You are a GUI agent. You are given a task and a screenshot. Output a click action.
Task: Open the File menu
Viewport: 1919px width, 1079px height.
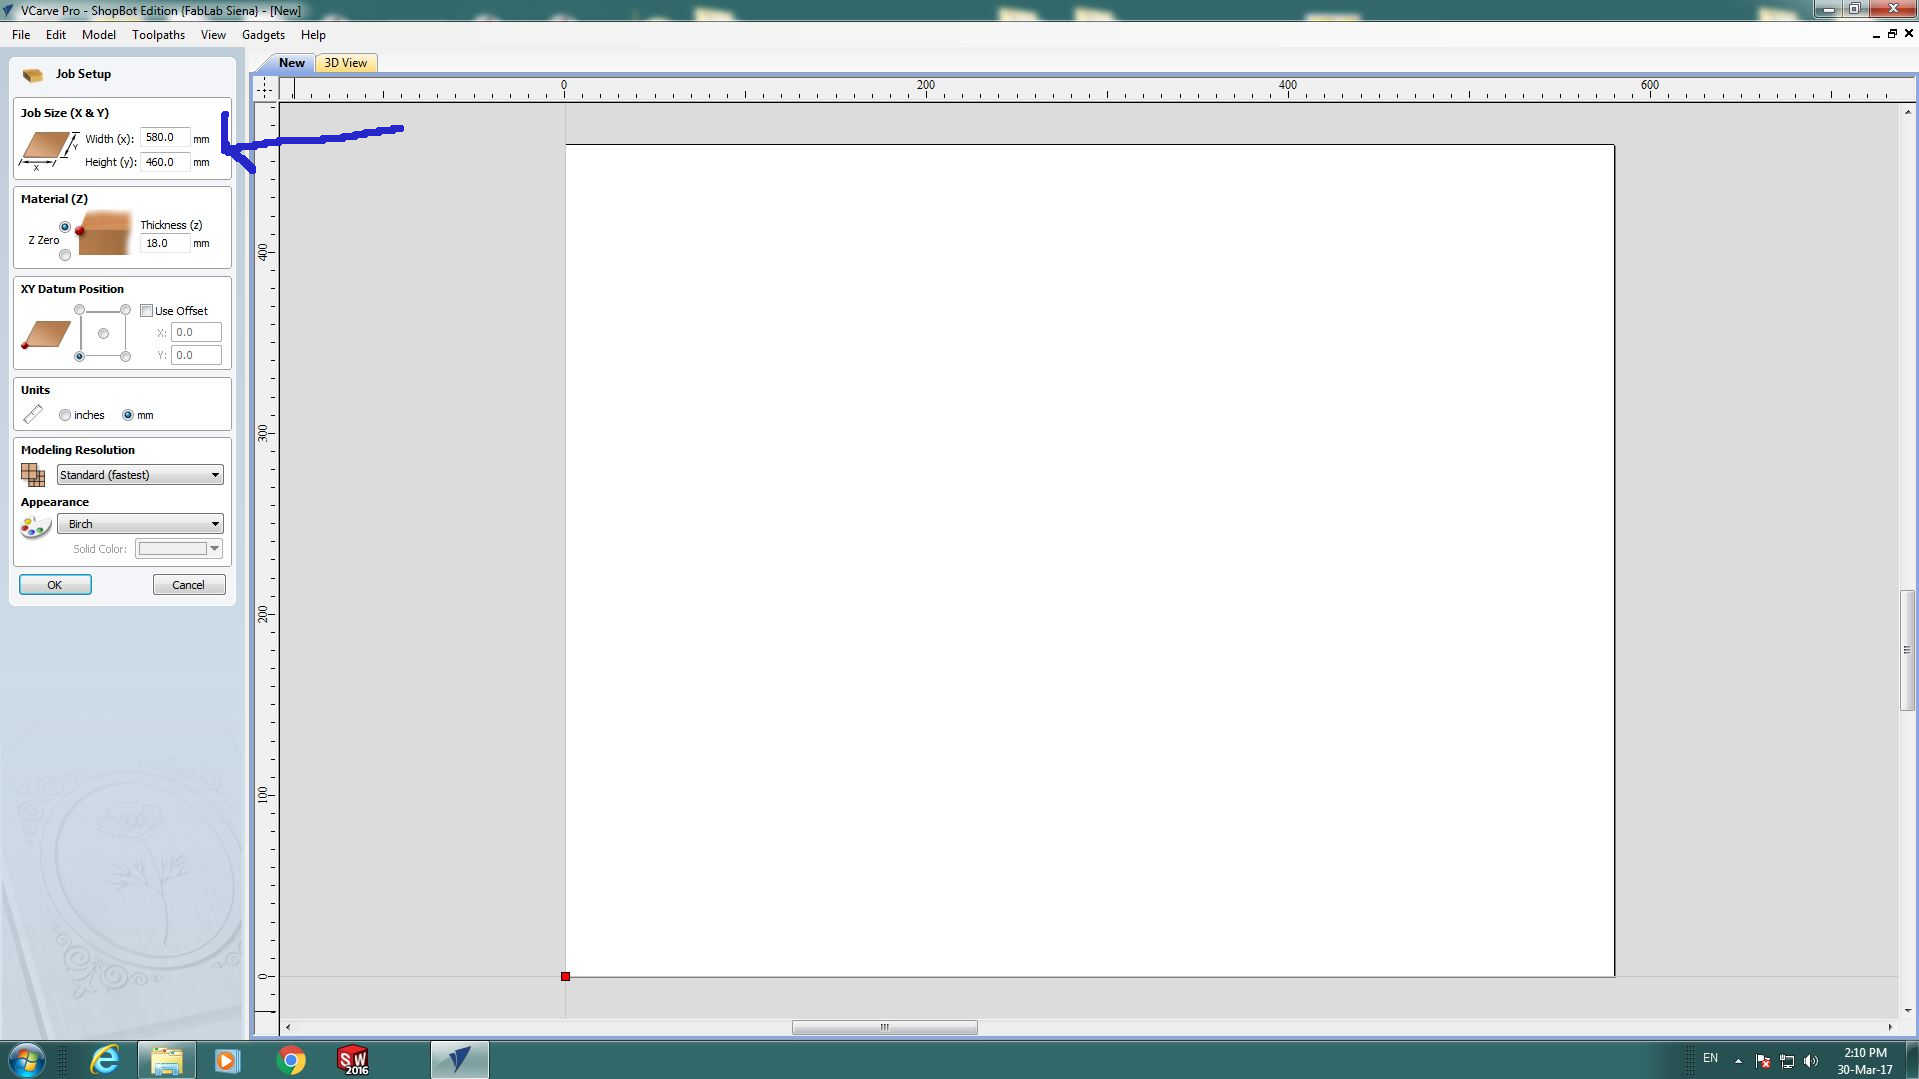pos(21,35)
